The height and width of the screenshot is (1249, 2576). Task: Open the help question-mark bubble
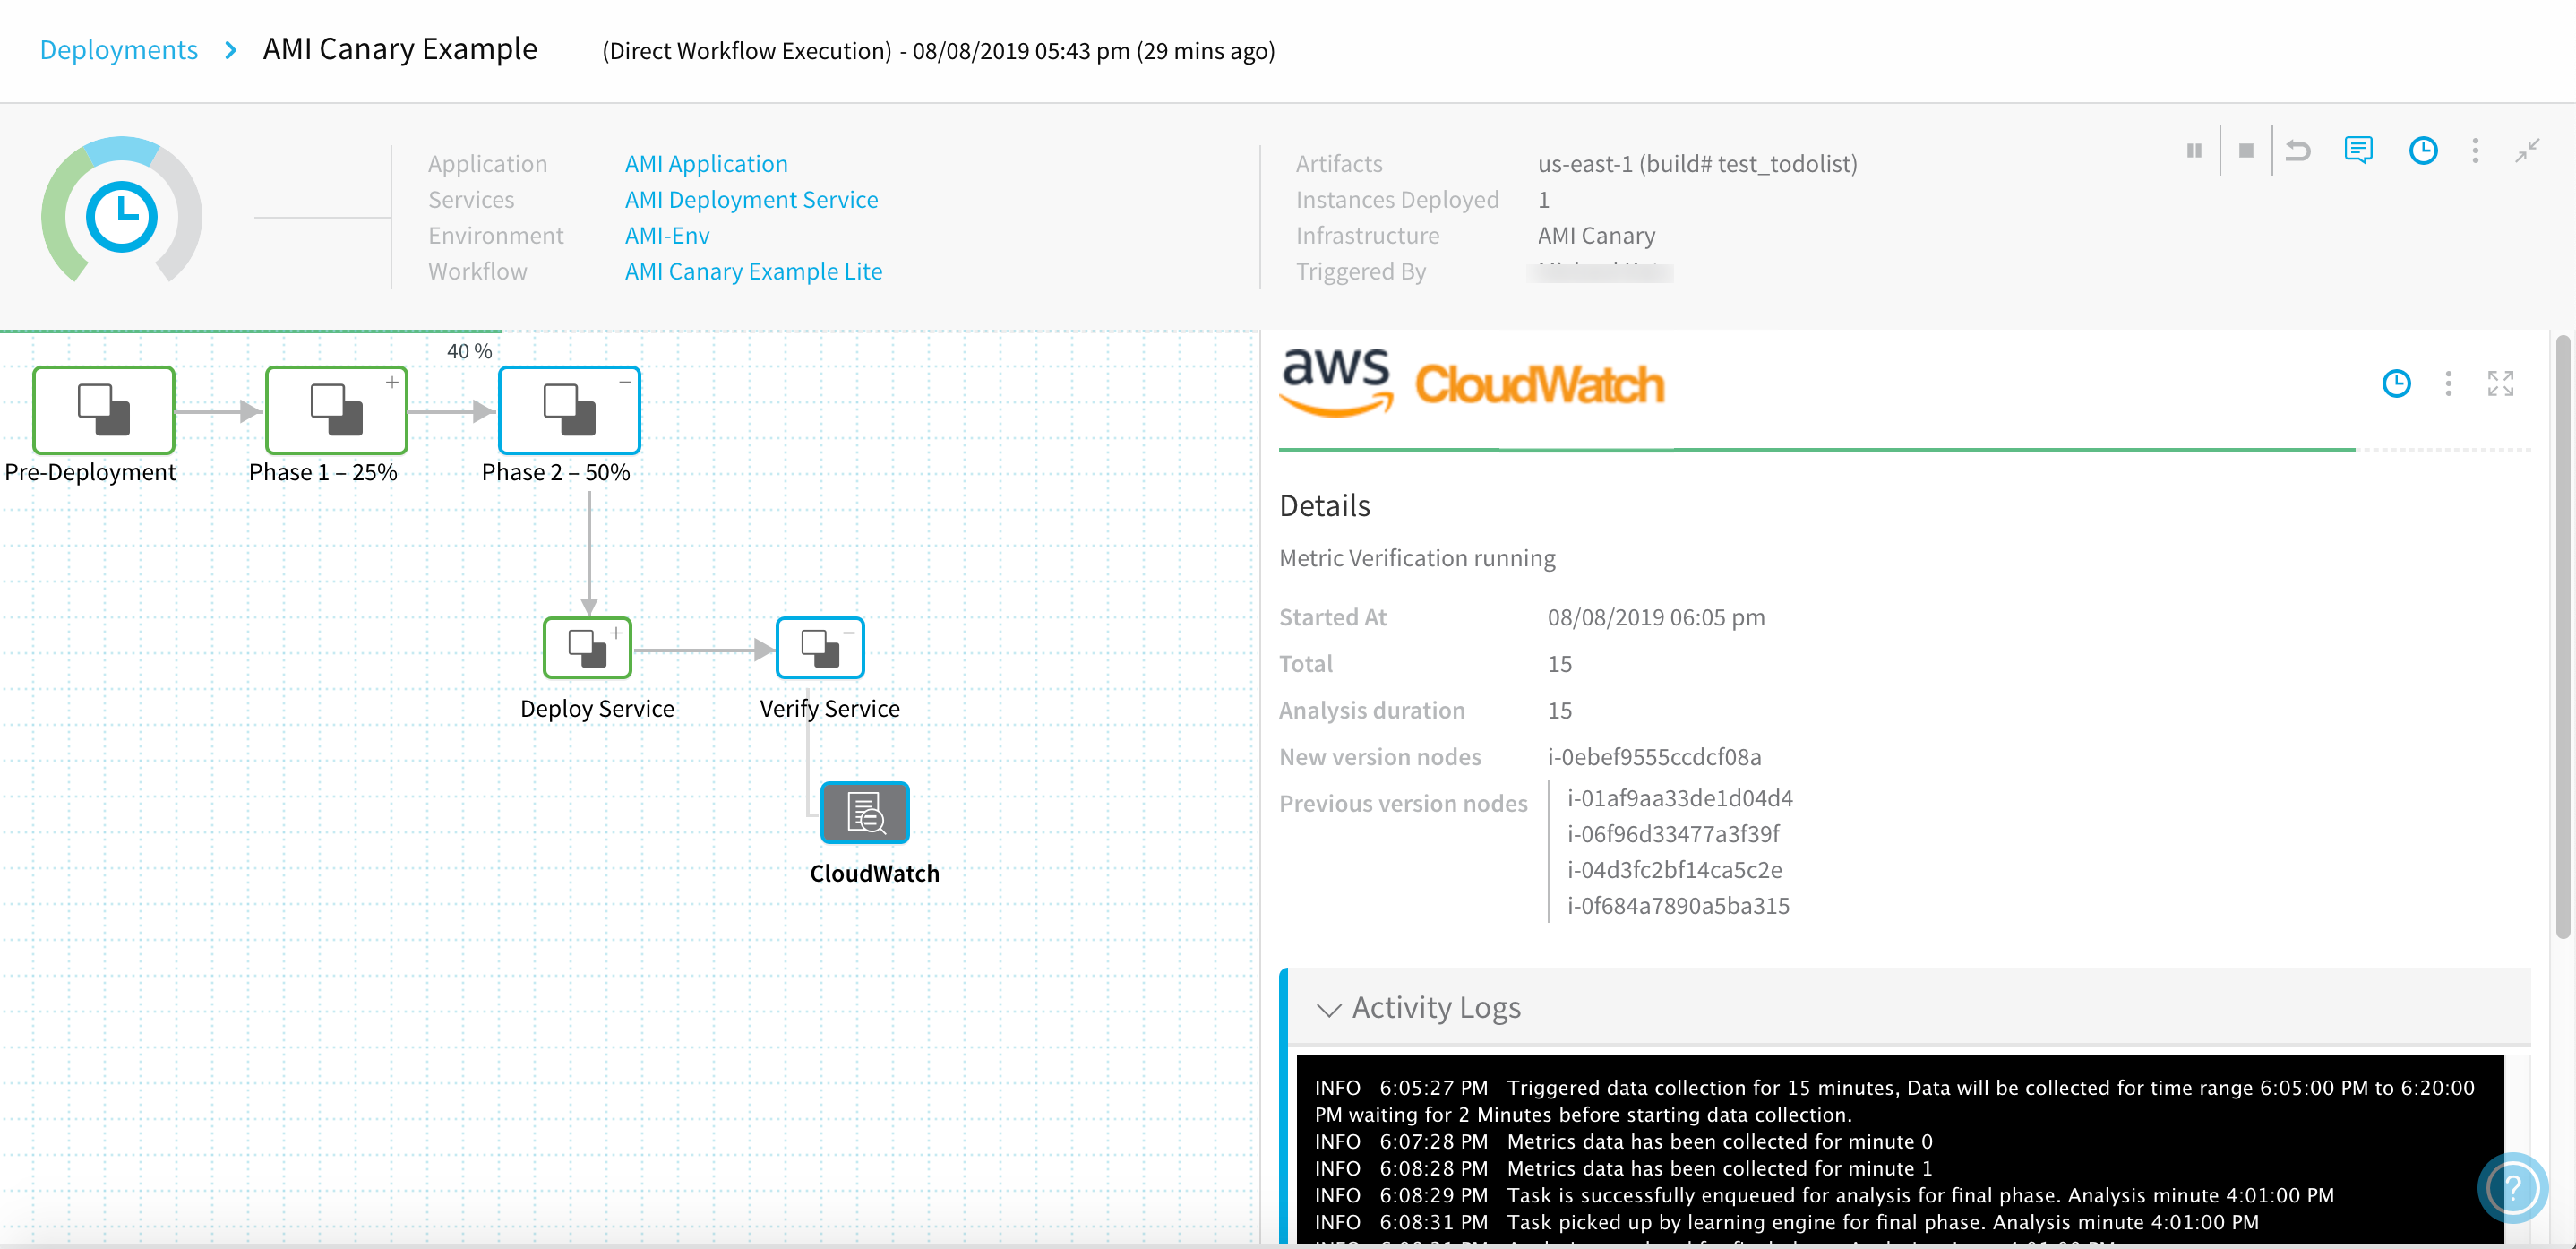coord(2512,1188)
